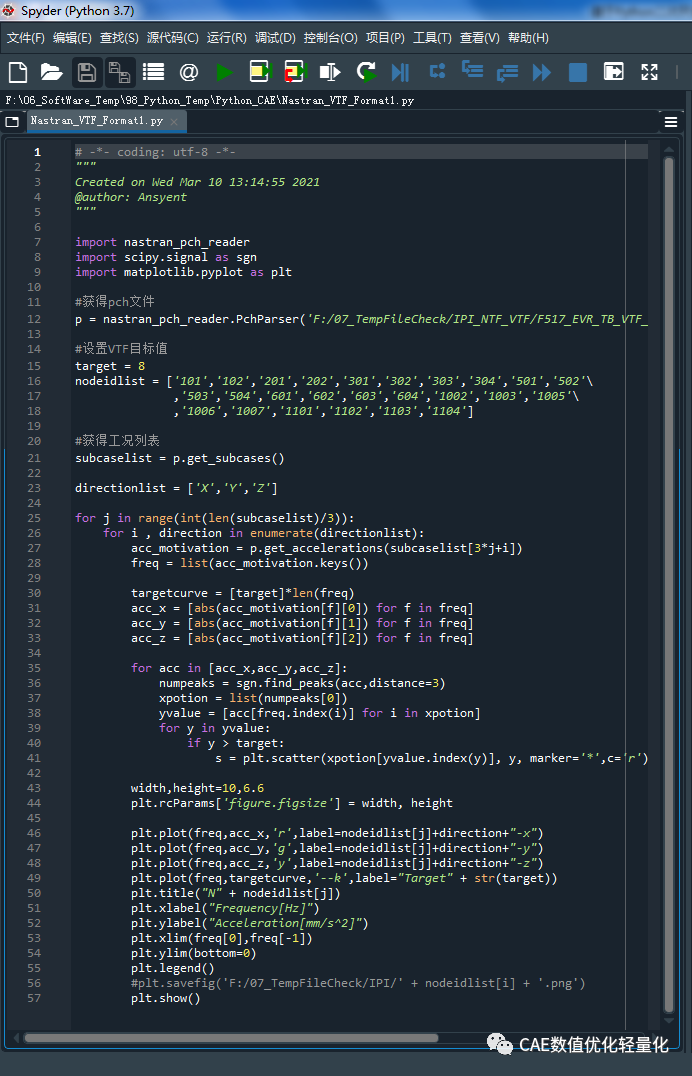This screenshot has width=692, height=1076.
Task: Open the 调试(D) menu
Action: [275, 38]
